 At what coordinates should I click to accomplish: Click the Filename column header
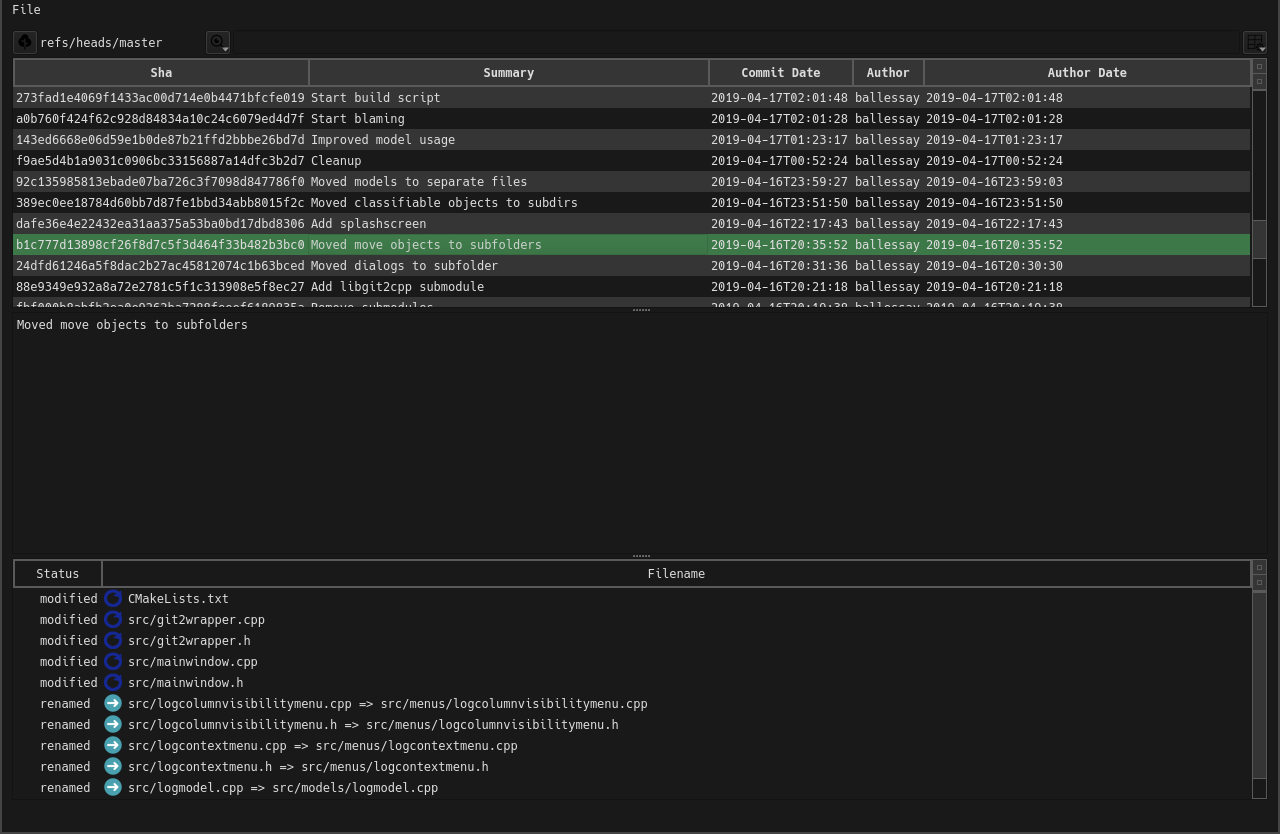click(676, 574)
